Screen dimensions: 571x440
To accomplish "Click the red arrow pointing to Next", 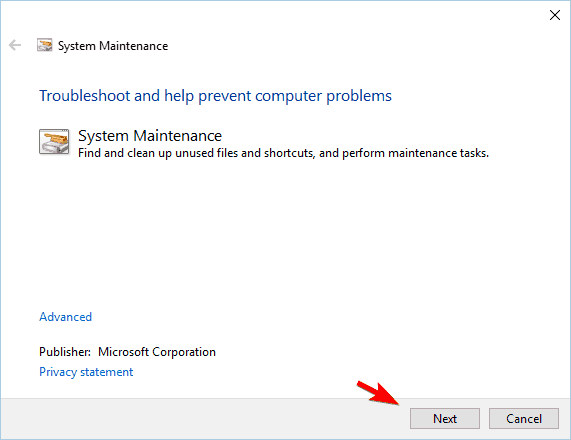I will [x=378, y=393].
